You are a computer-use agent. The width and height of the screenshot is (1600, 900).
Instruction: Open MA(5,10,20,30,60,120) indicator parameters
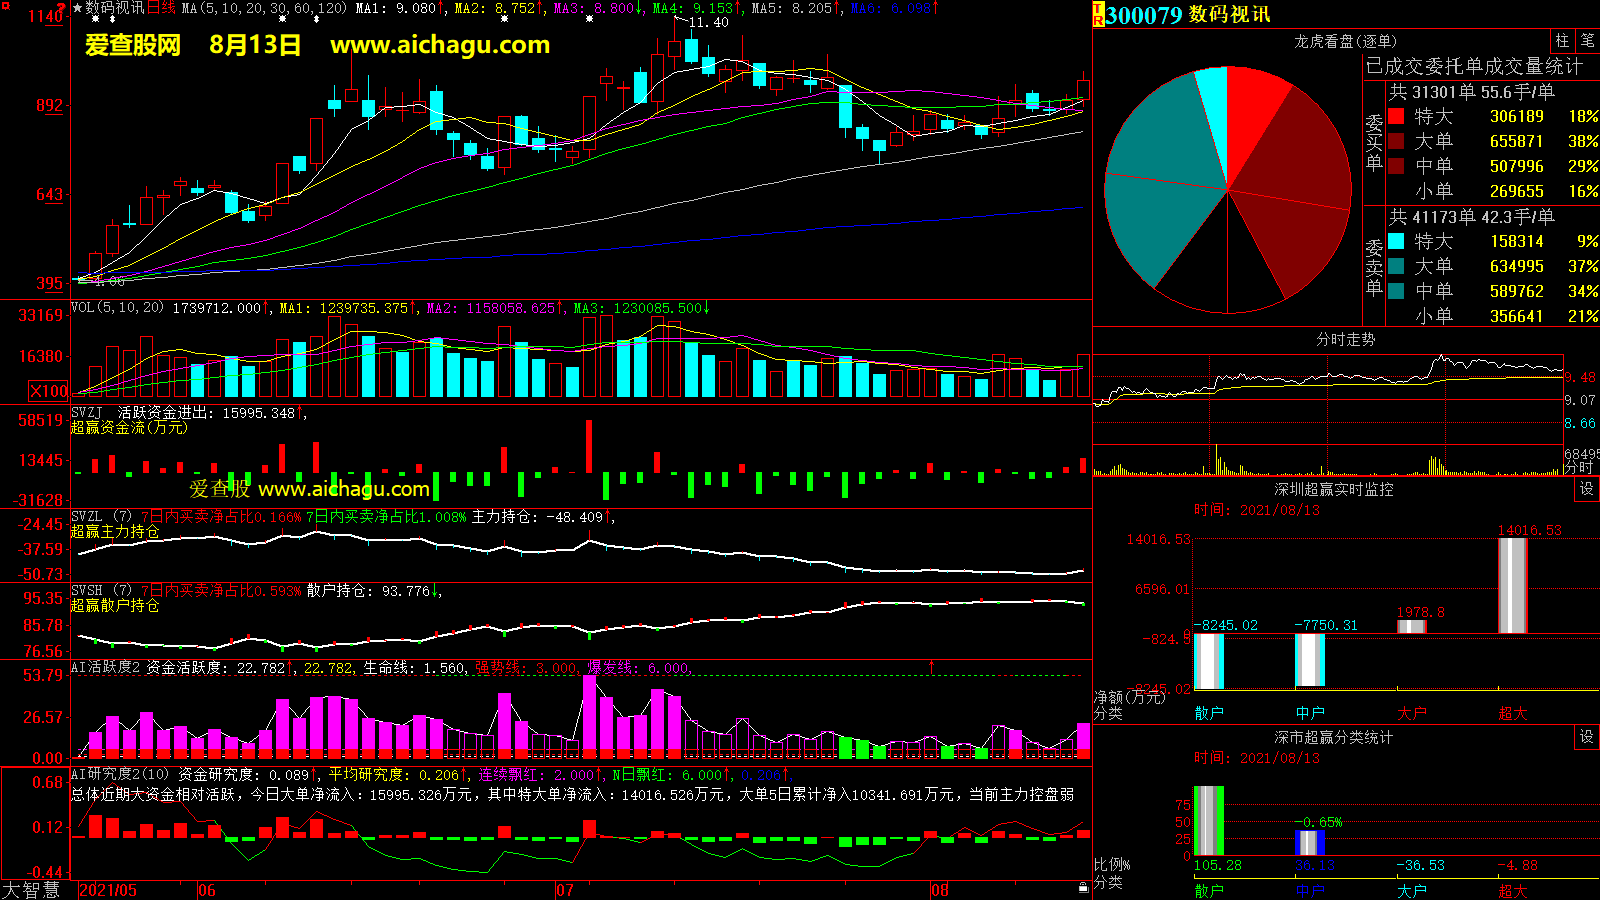pyautogui.click(x=264, y=8)
